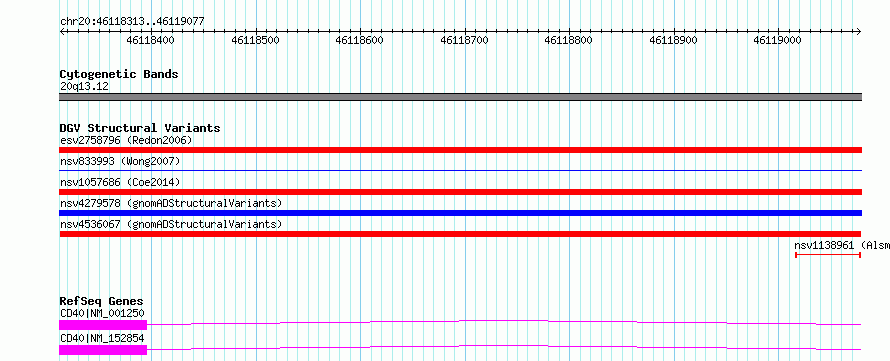Open the CD40|NM_152854 gene label
Viewport: 890px width, 361px height.
point(102,338)
